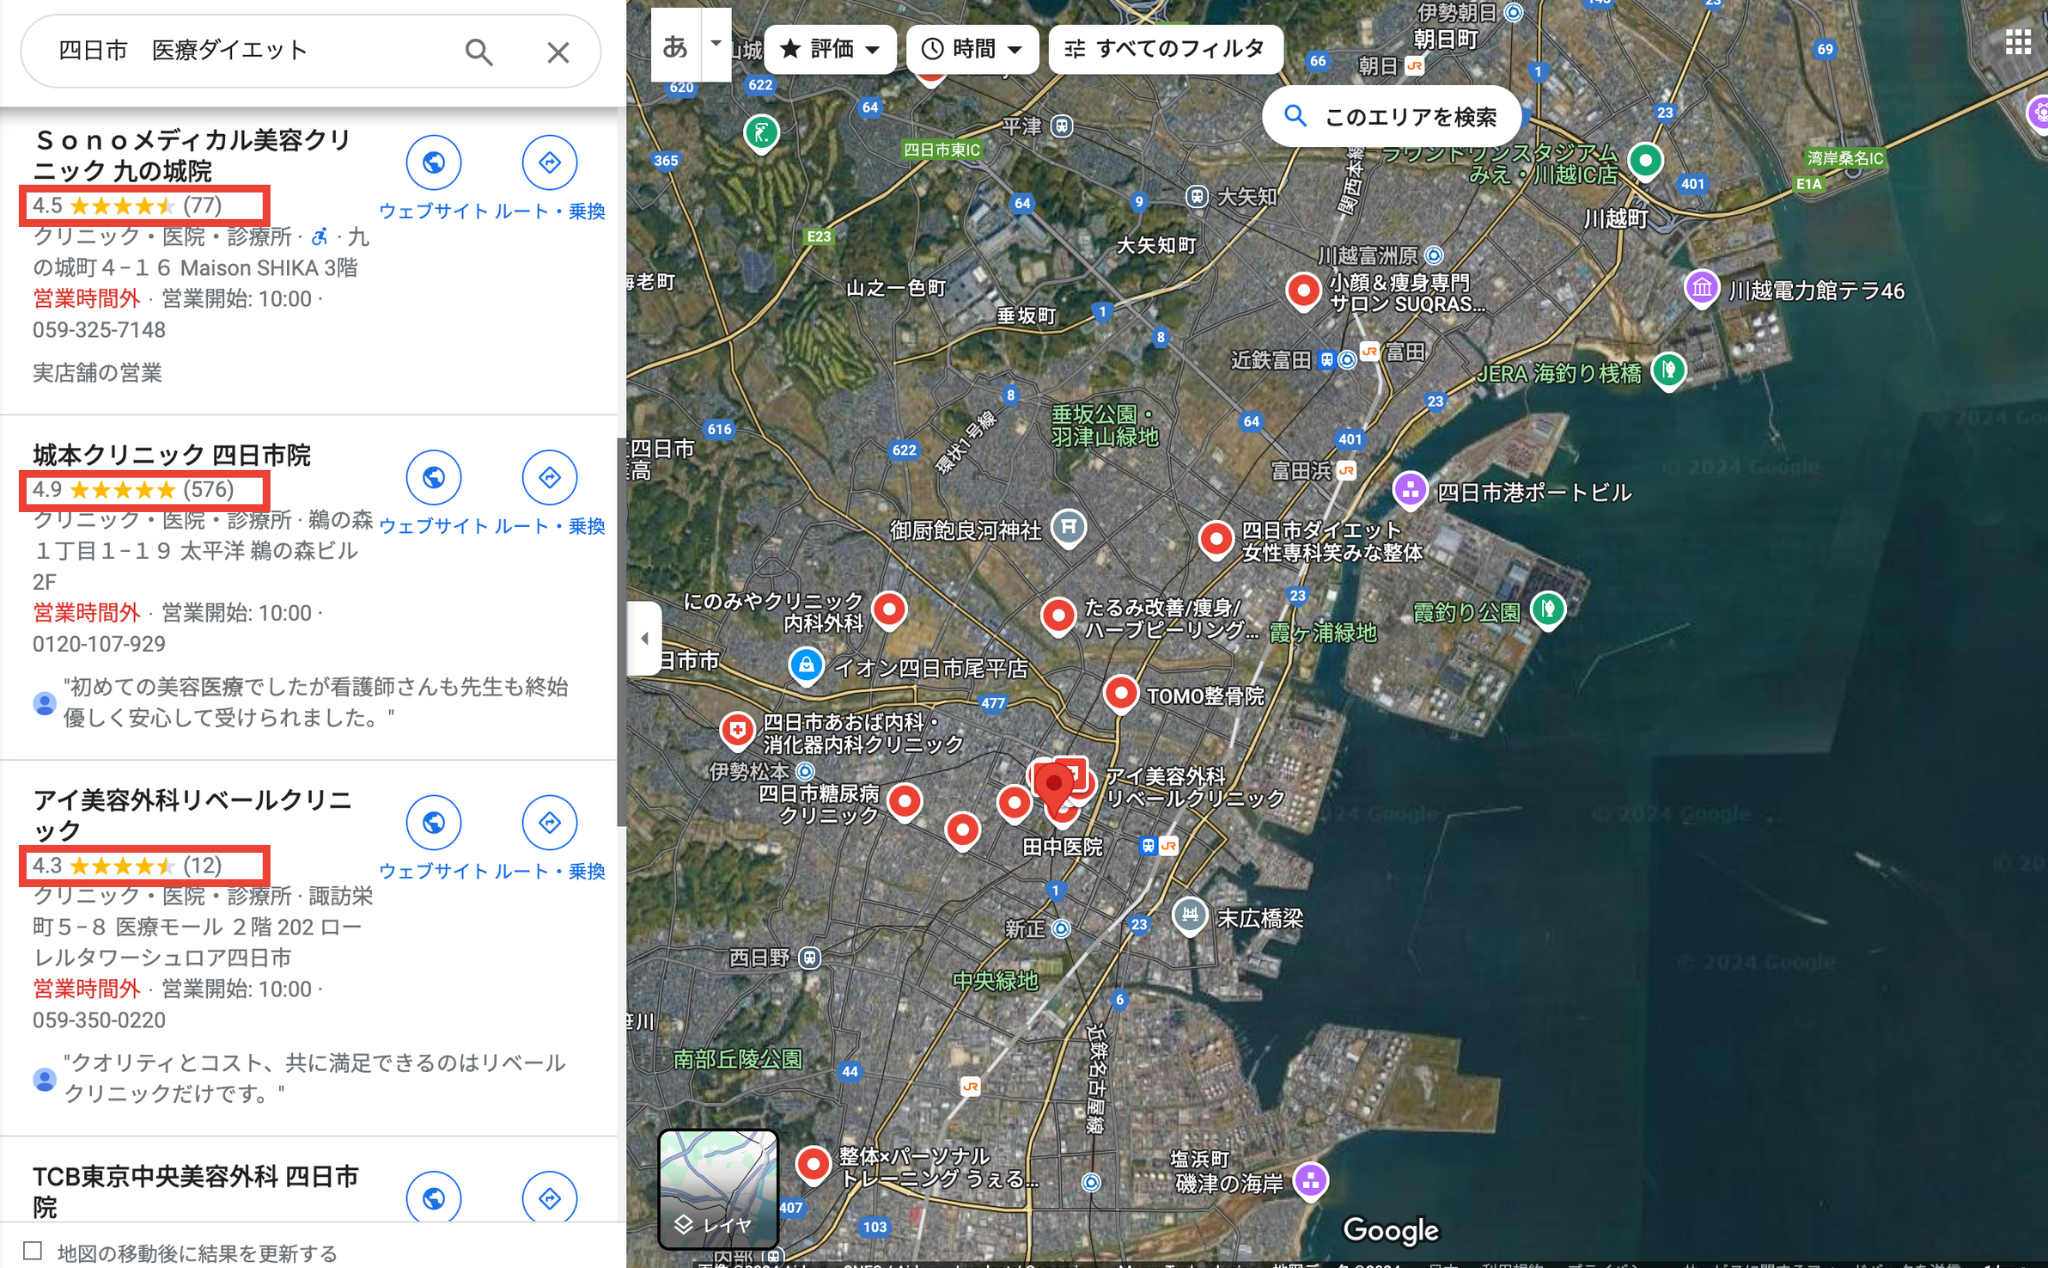Open すべてのフィルタ all filters

[x=1165, y=49]
